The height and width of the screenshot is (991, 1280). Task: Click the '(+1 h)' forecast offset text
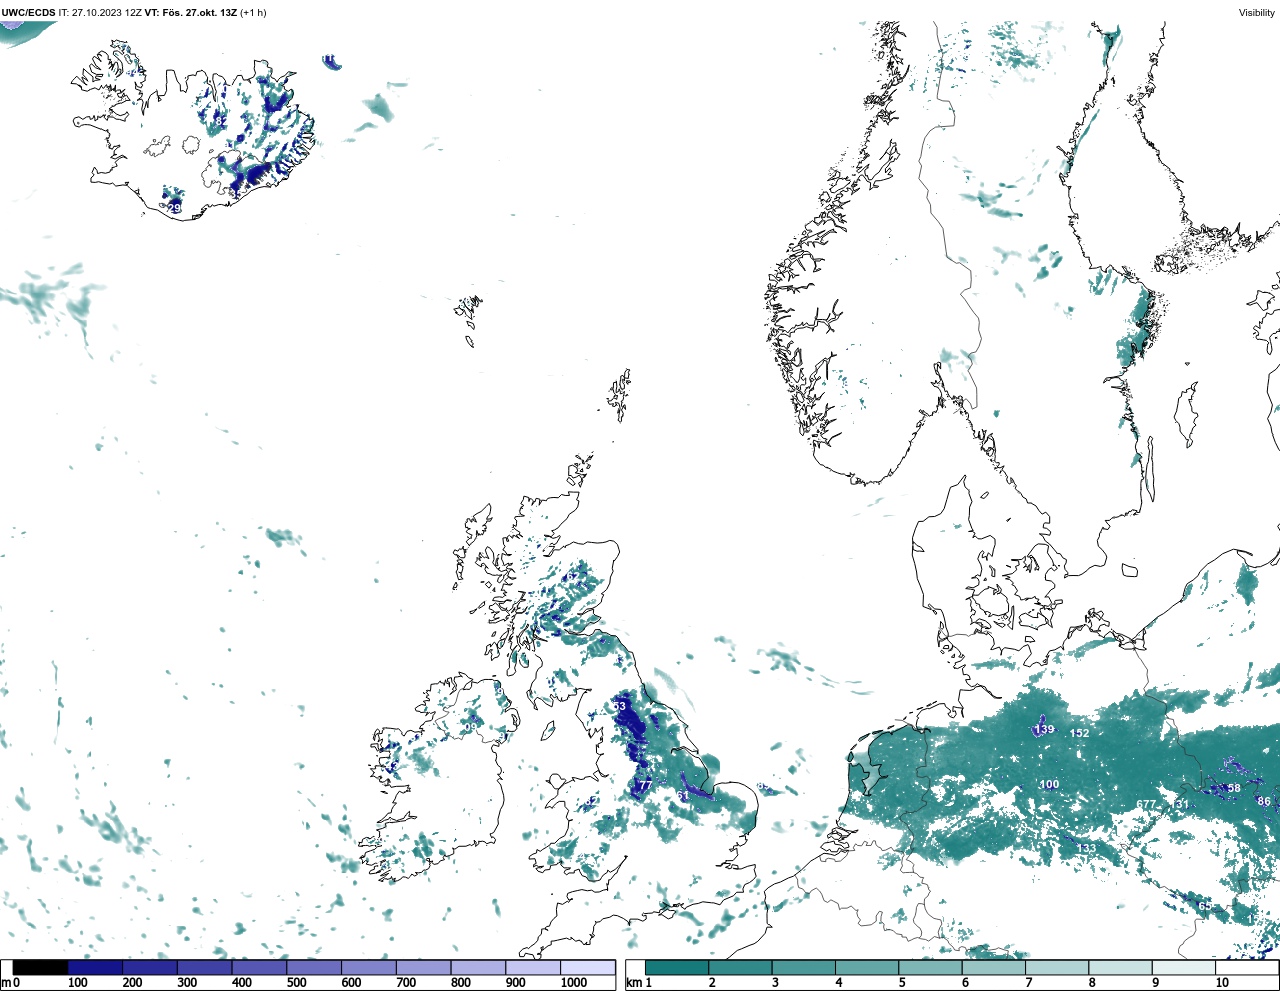(x=254, y=13)
